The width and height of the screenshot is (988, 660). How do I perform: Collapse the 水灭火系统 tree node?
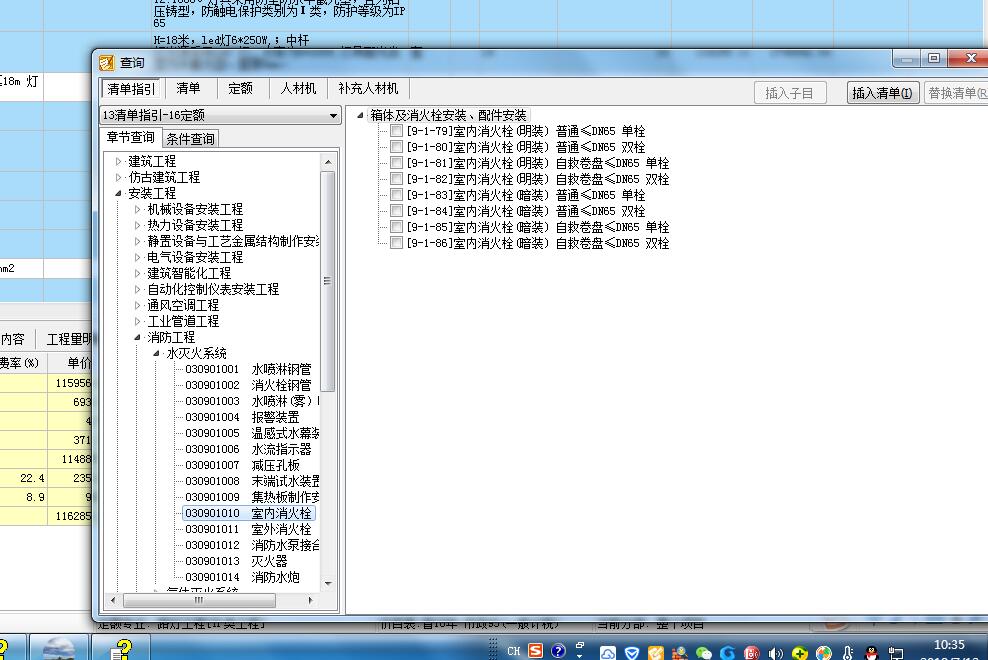tap(156, 353)
